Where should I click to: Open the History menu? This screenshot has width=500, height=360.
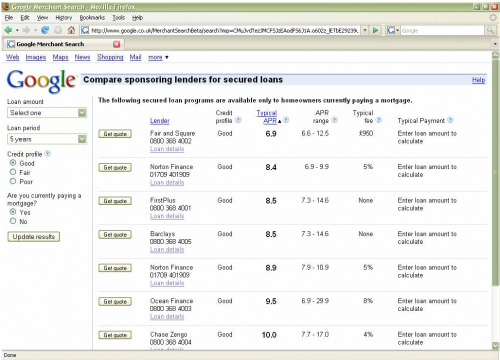coord(64,18)
